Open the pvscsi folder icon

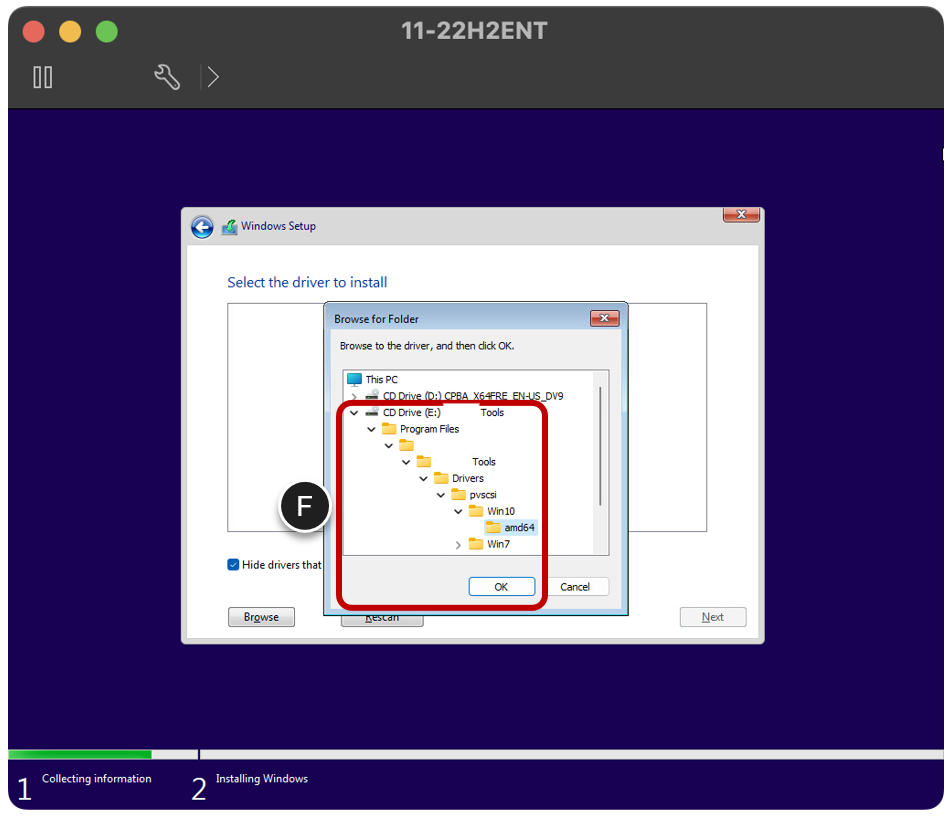460,494
